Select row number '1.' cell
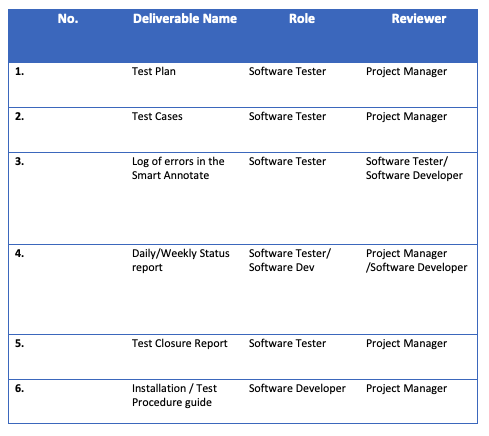 (19, 71)
